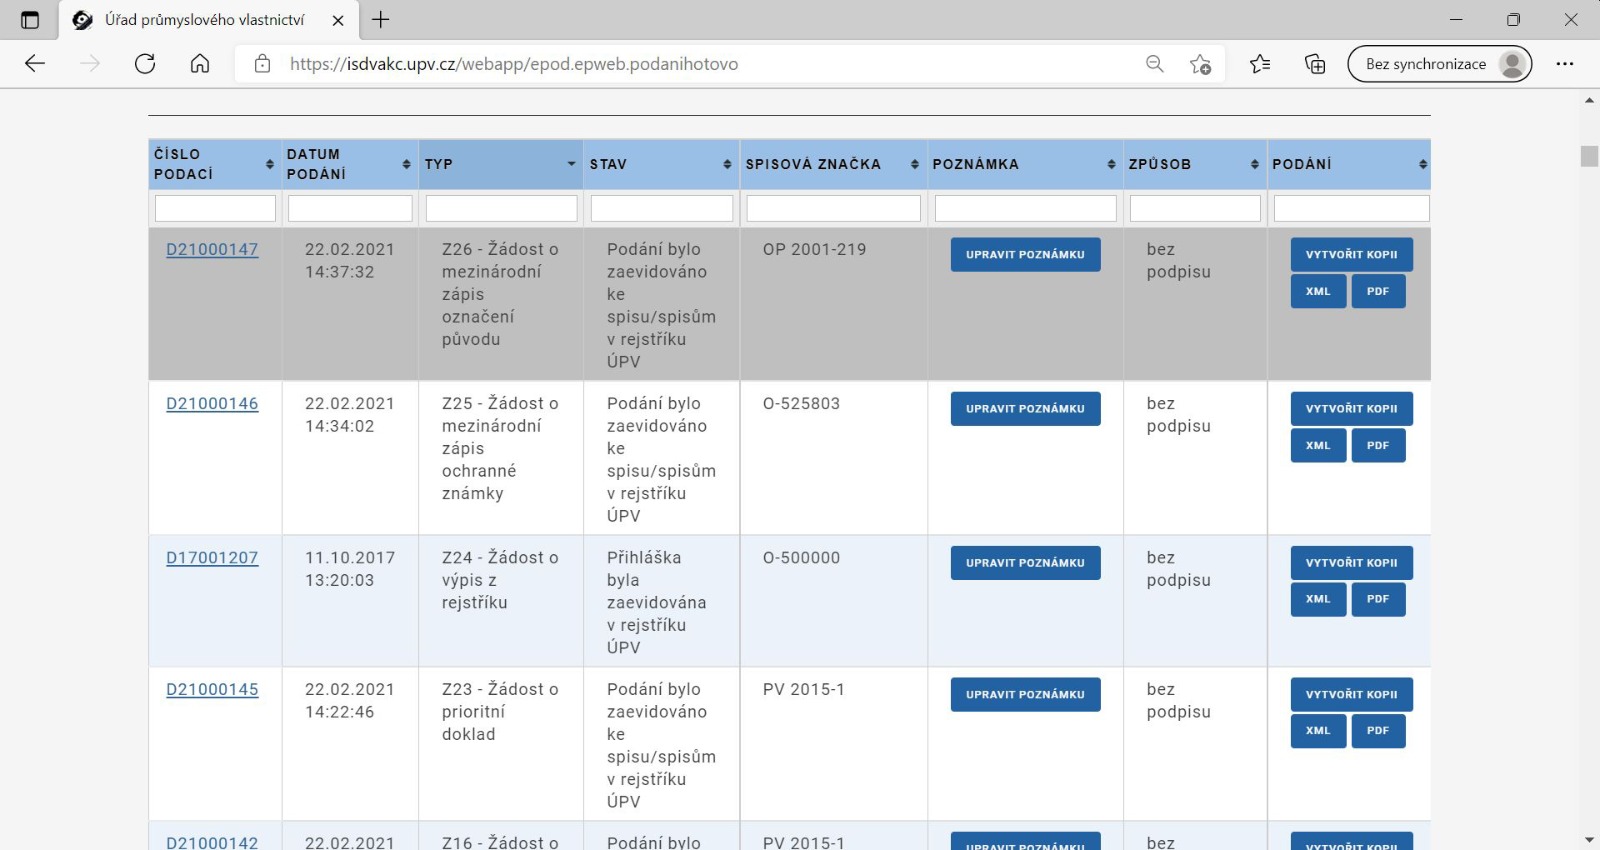Open the Collections icon
The height and width of the screenshot is (850, 1600).
(x=1315, y=64)
